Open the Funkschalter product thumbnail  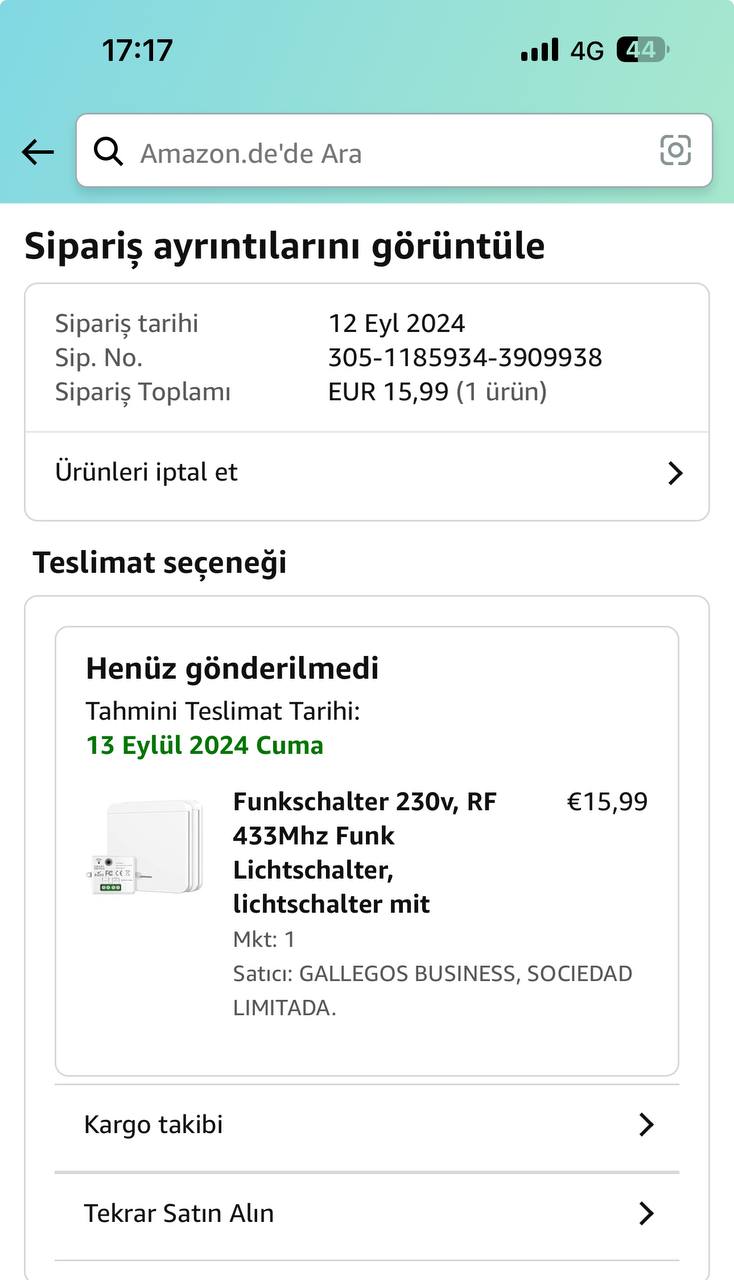click(146, 846)
